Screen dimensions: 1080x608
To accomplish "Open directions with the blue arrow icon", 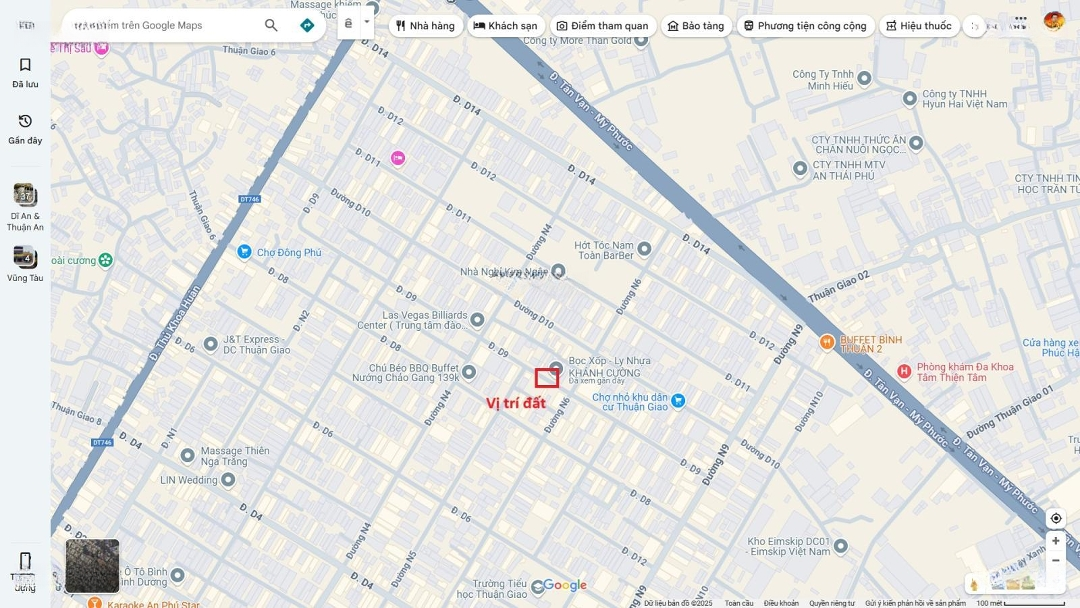I will (x=307, y=25).
